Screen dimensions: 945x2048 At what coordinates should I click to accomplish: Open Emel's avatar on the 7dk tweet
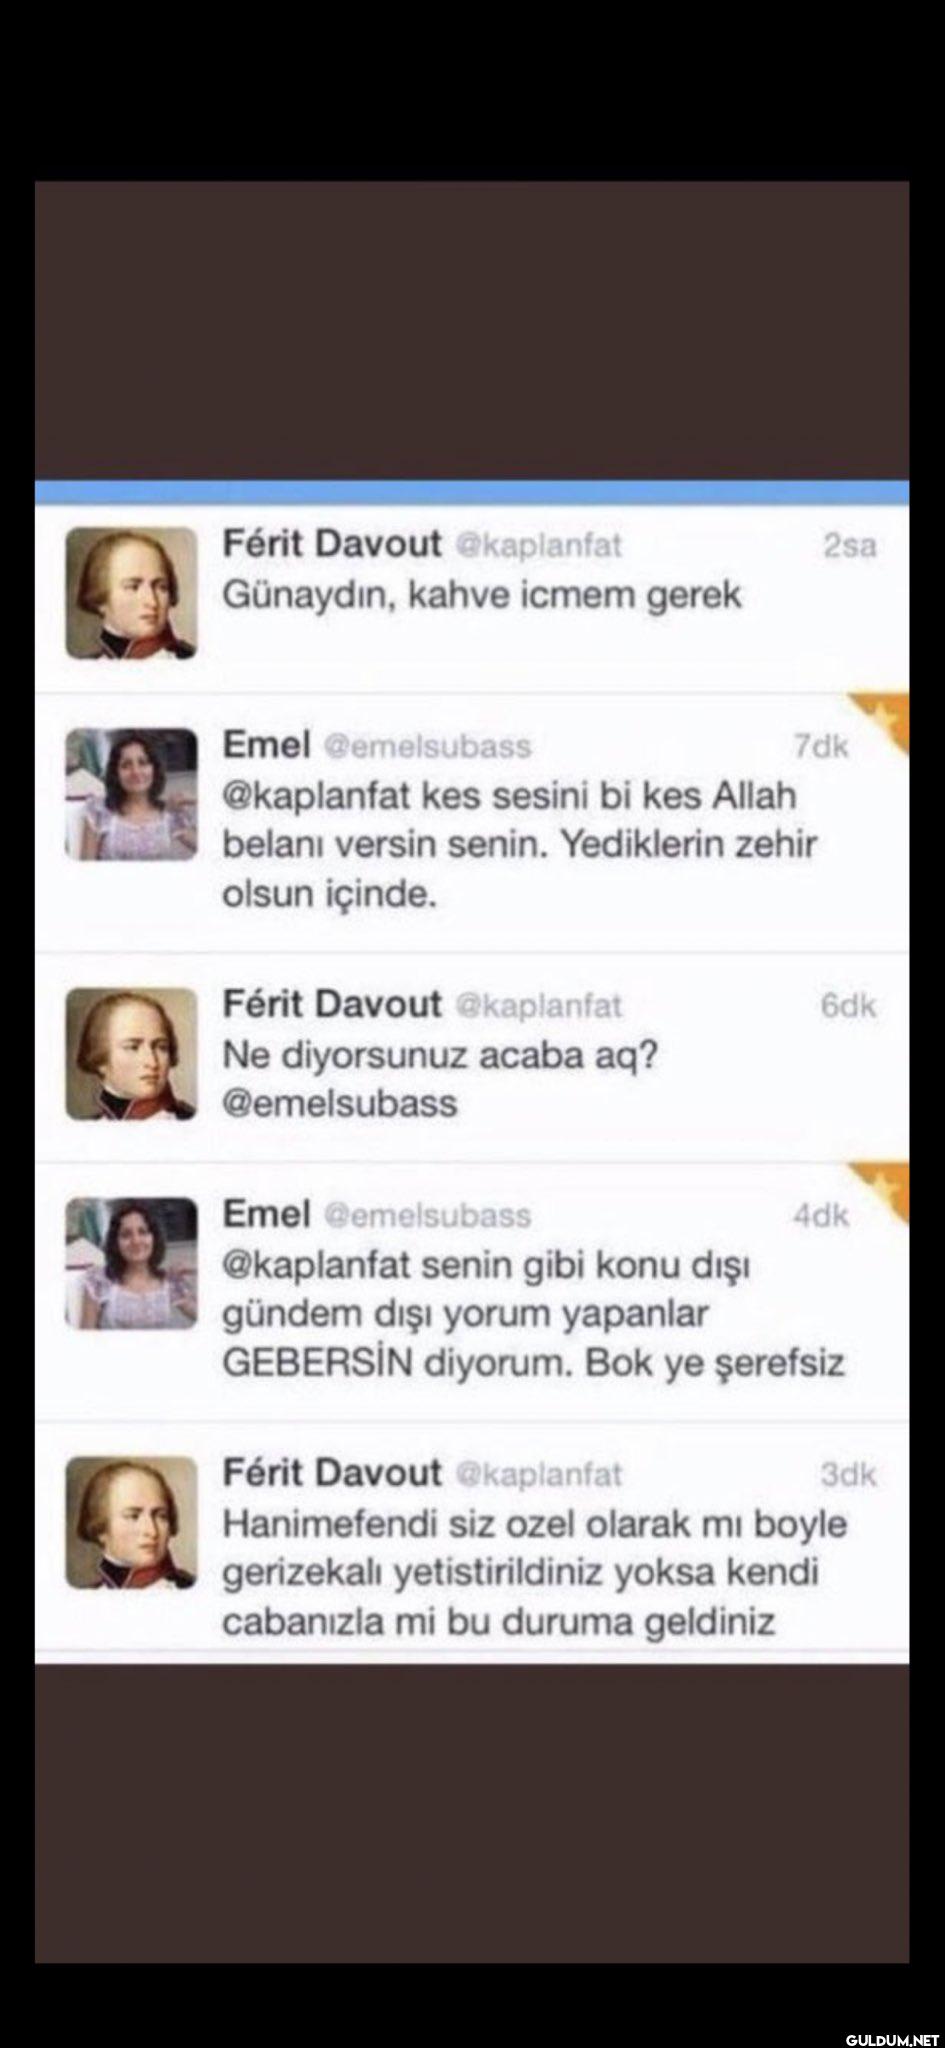click(x=131, y=794)
